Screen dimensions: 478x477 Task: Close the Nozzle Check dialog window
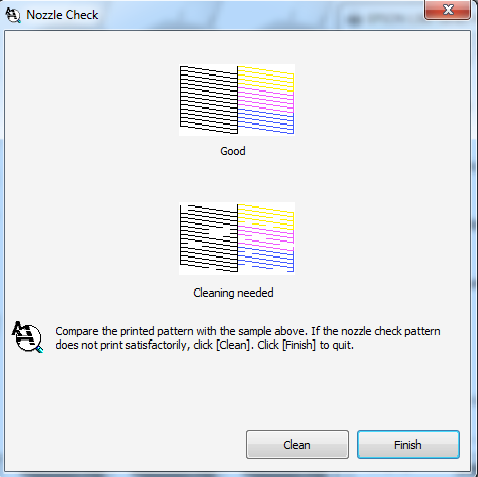[x=447, y=9]
